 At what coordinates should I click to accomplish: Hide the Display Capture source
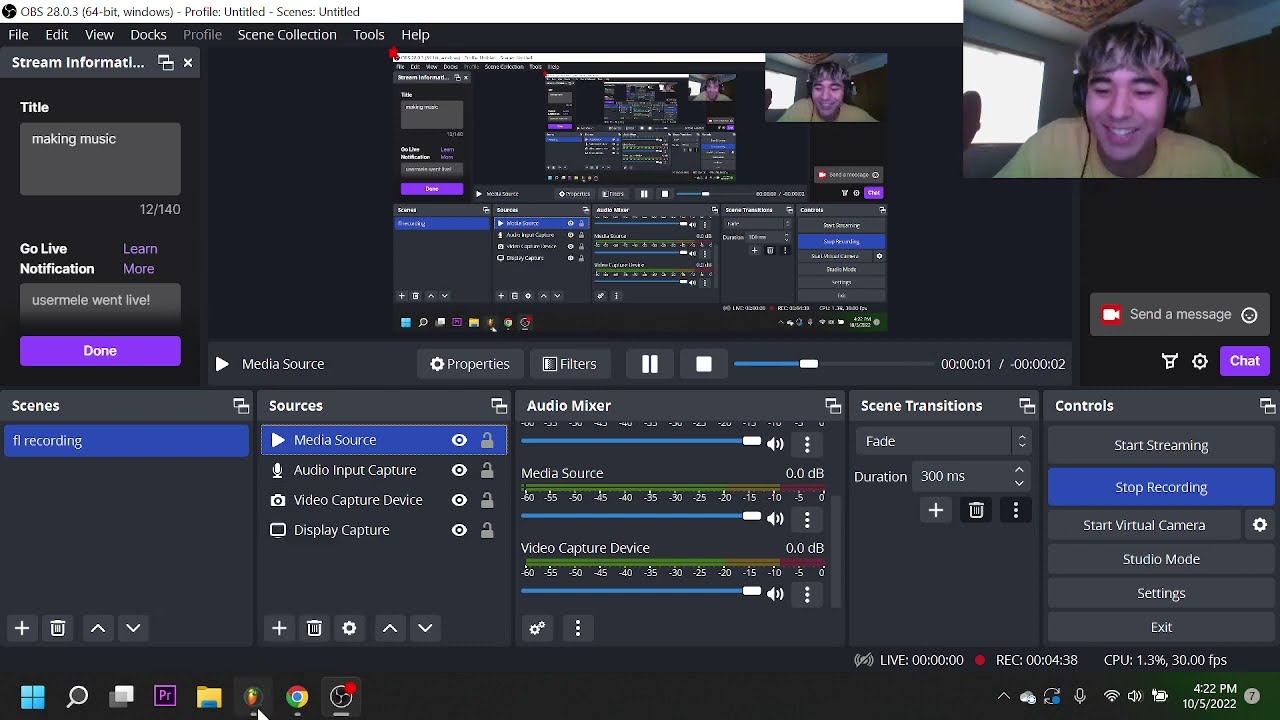[459, 530]
